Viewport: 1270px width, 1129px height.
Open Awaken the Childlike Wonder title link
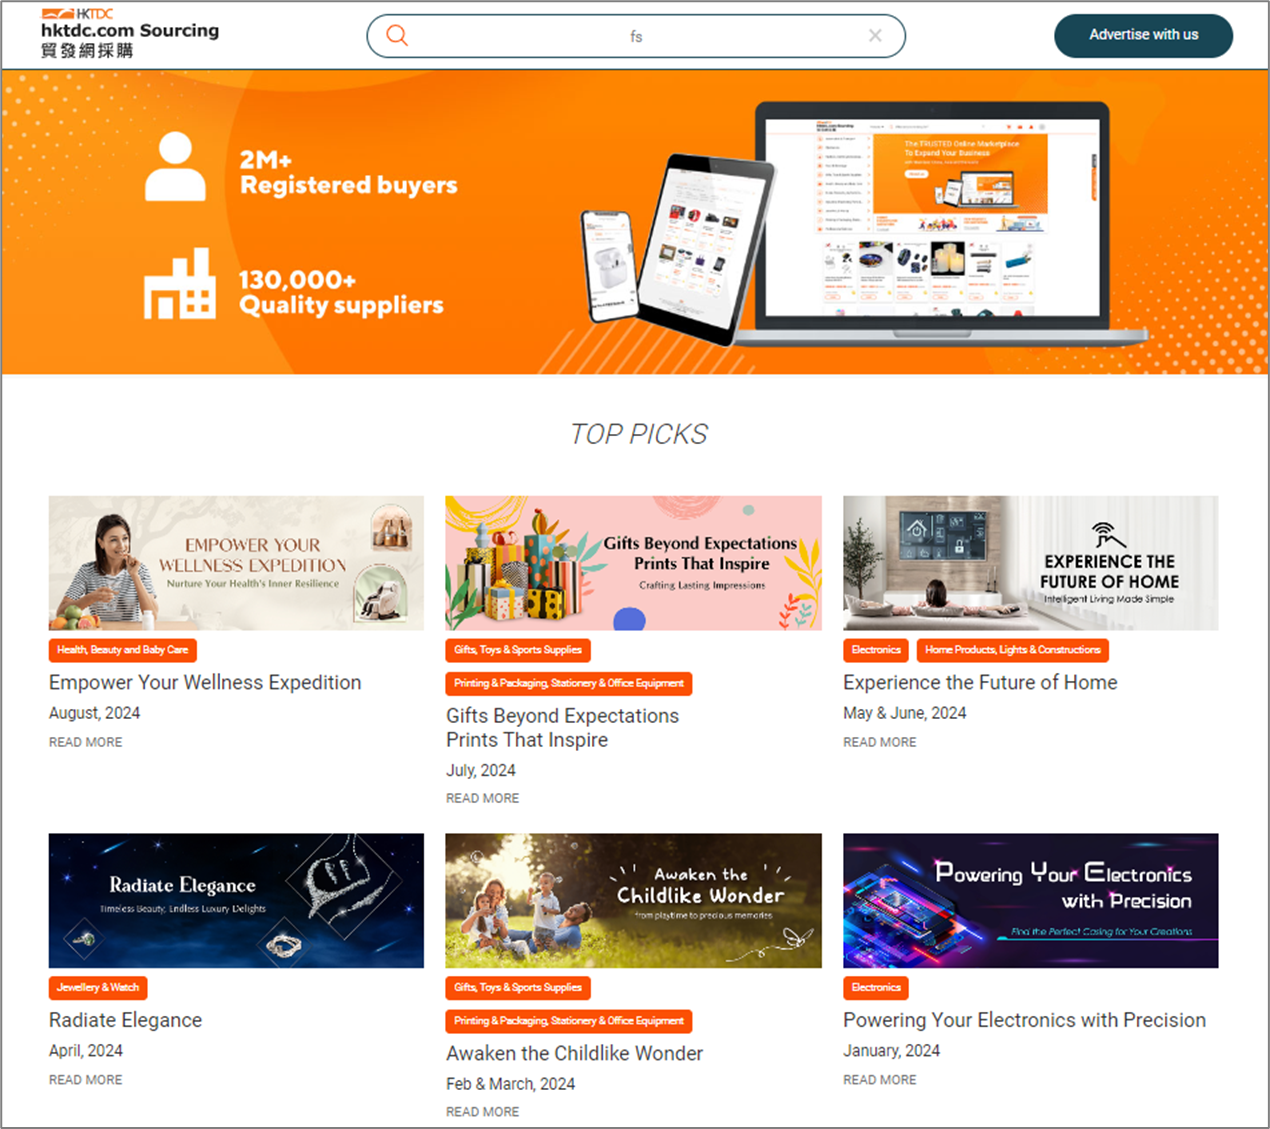click(575, 1053)
